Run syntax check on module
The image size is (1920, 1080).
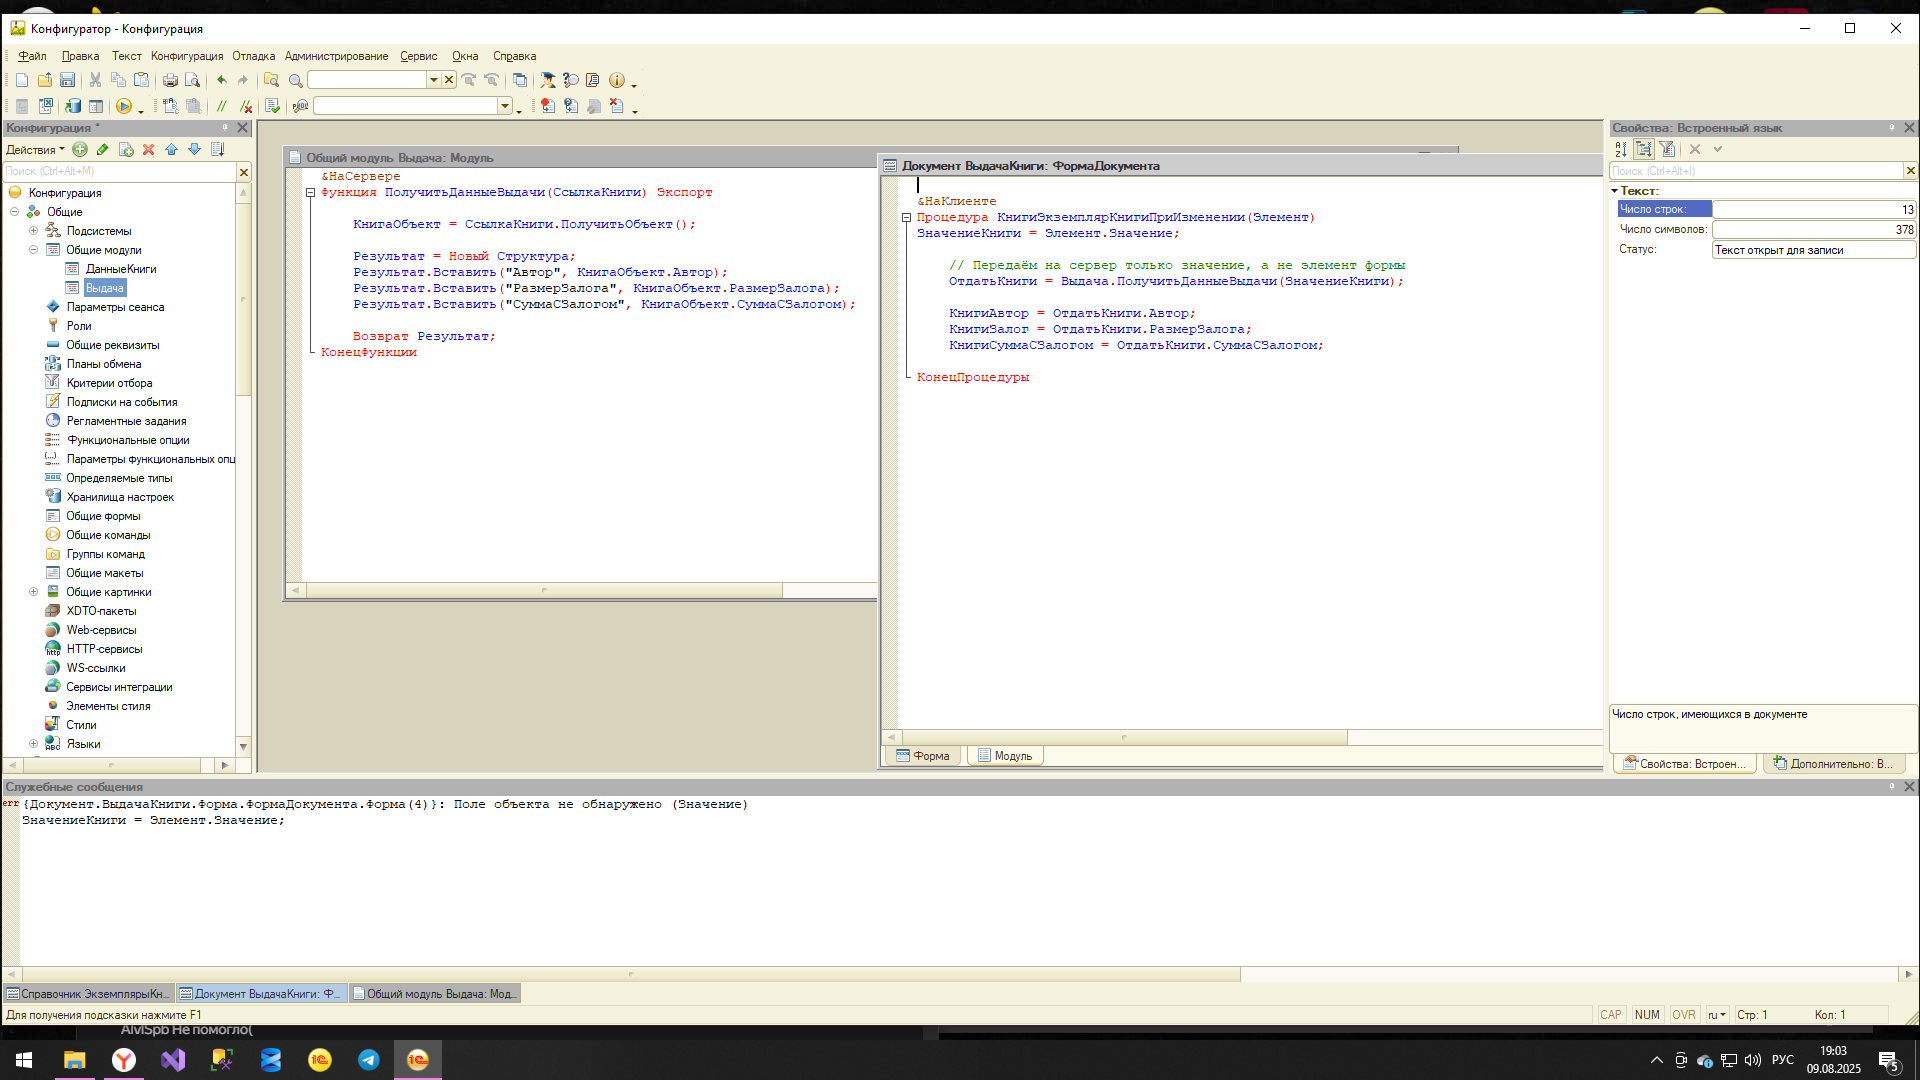(272, 106)
